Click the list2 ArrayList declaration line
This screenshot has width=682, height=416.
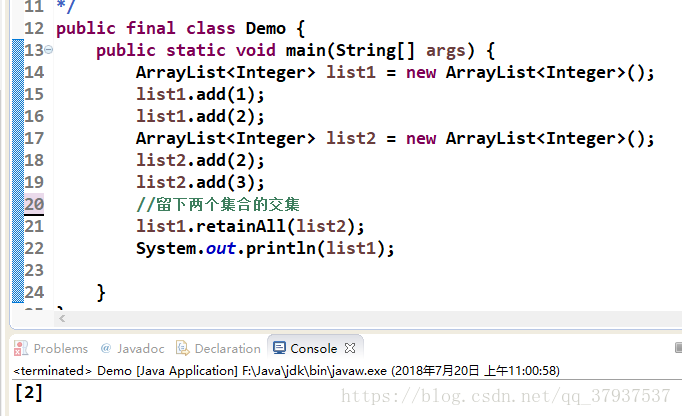point(395,138)
